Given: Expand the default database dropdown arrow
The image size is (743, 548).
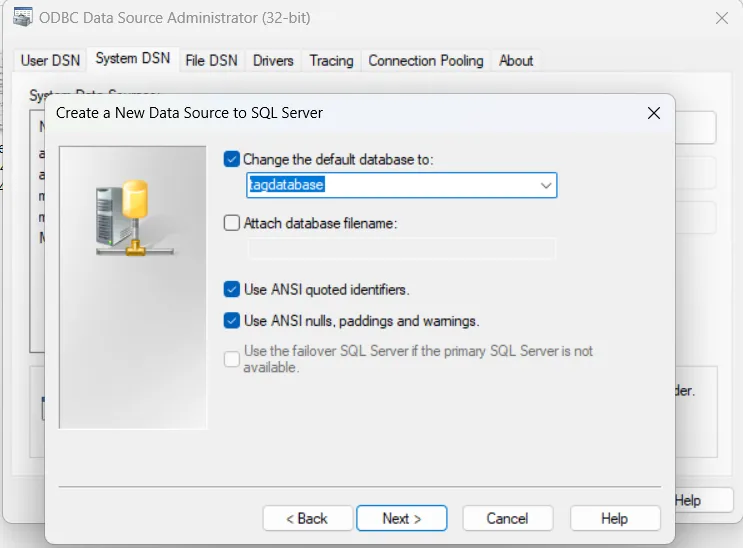Looking at the screenshot, I should [546, 185].
